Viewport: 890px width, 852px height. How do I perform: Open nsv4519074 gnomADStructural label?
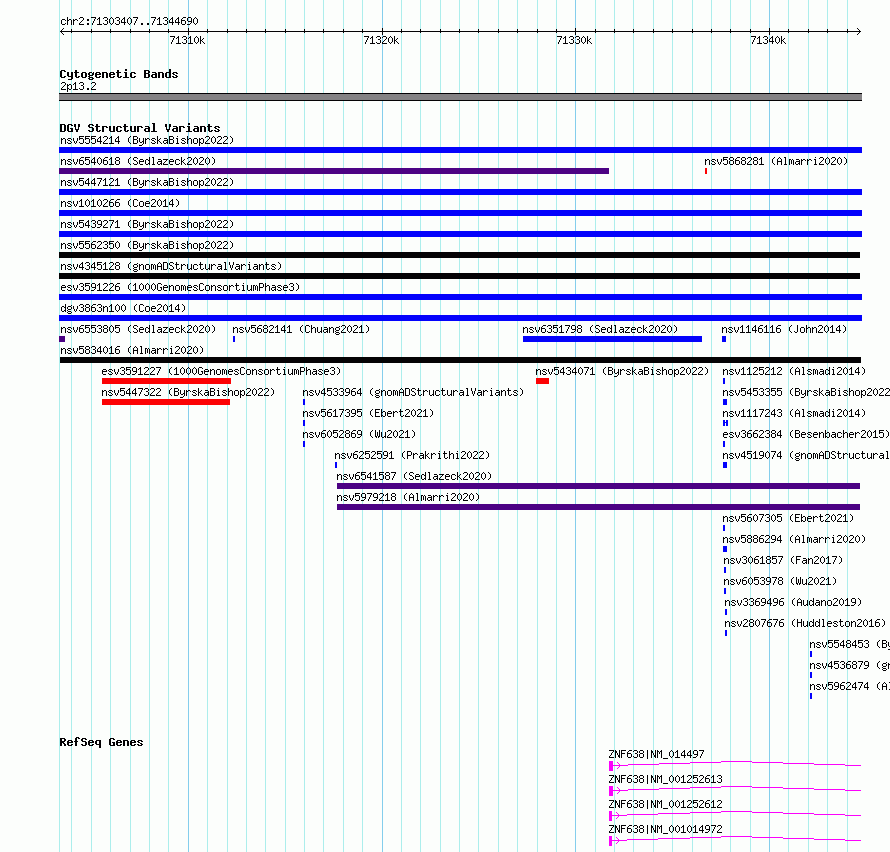(806, 455)
